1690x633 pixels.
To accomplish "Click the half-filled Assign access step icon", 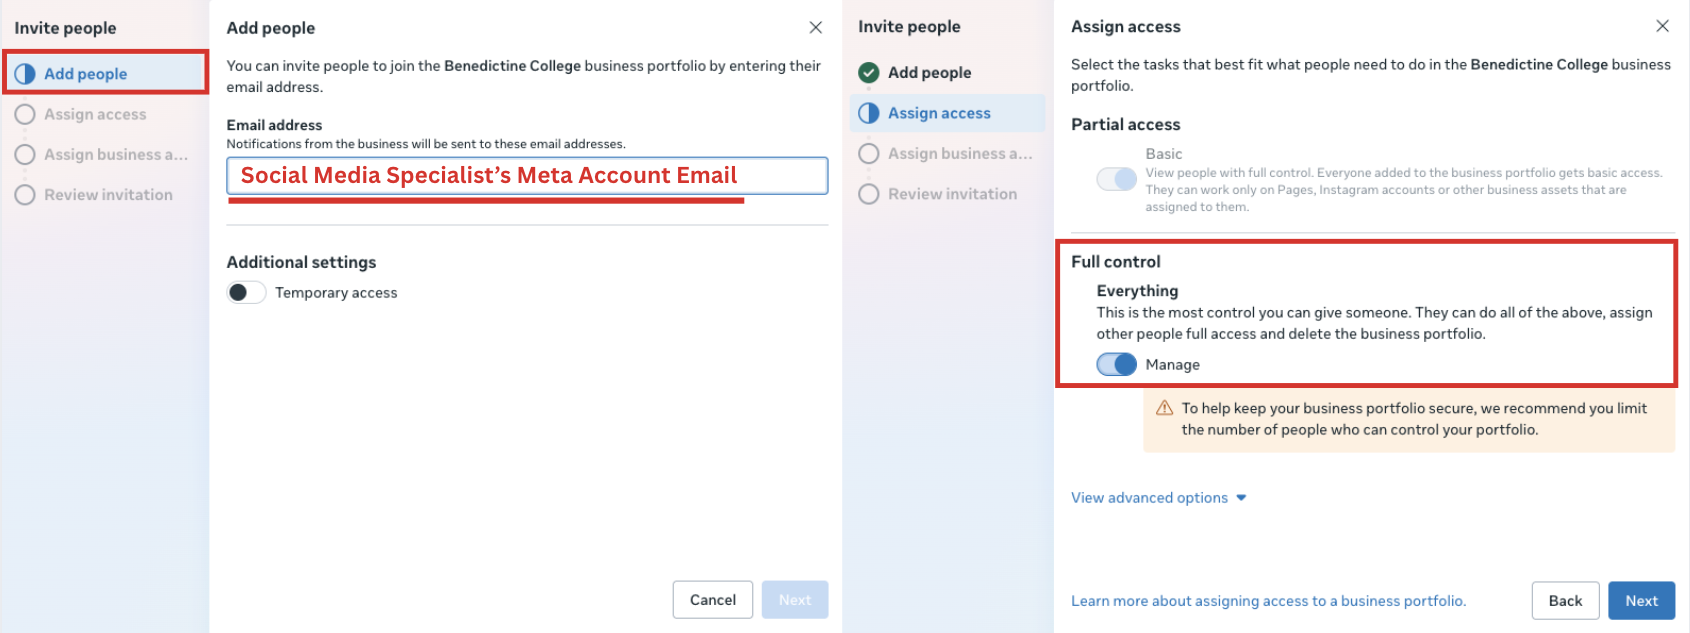I will [x=869, y=113].
